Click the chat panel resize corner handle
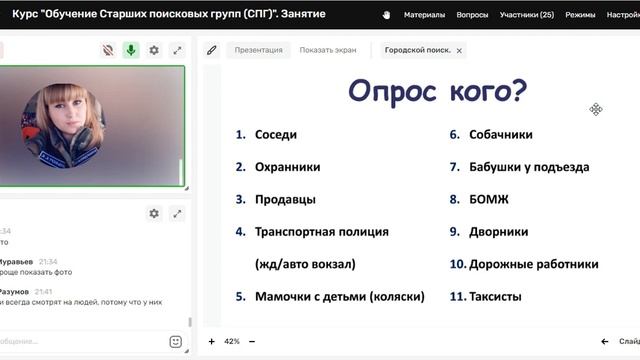Screen dimensions: 640x360 187,351
